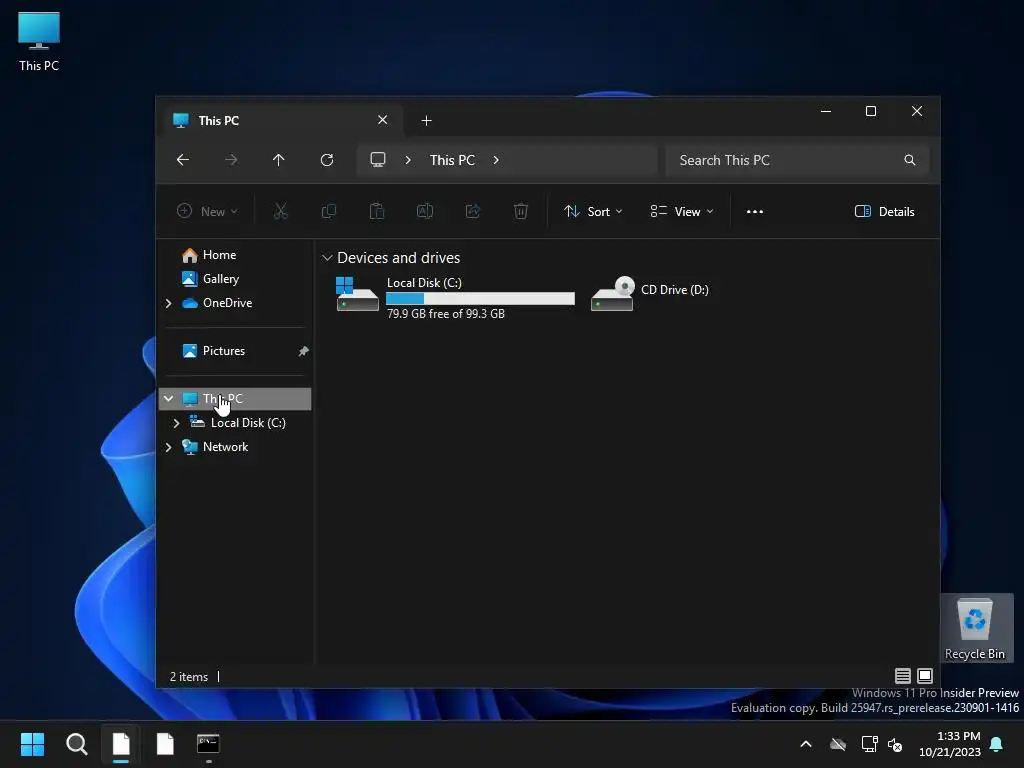Click chevron after This PC in address bar
Viewport: 1024px width, 768px height.
(496, 160)
